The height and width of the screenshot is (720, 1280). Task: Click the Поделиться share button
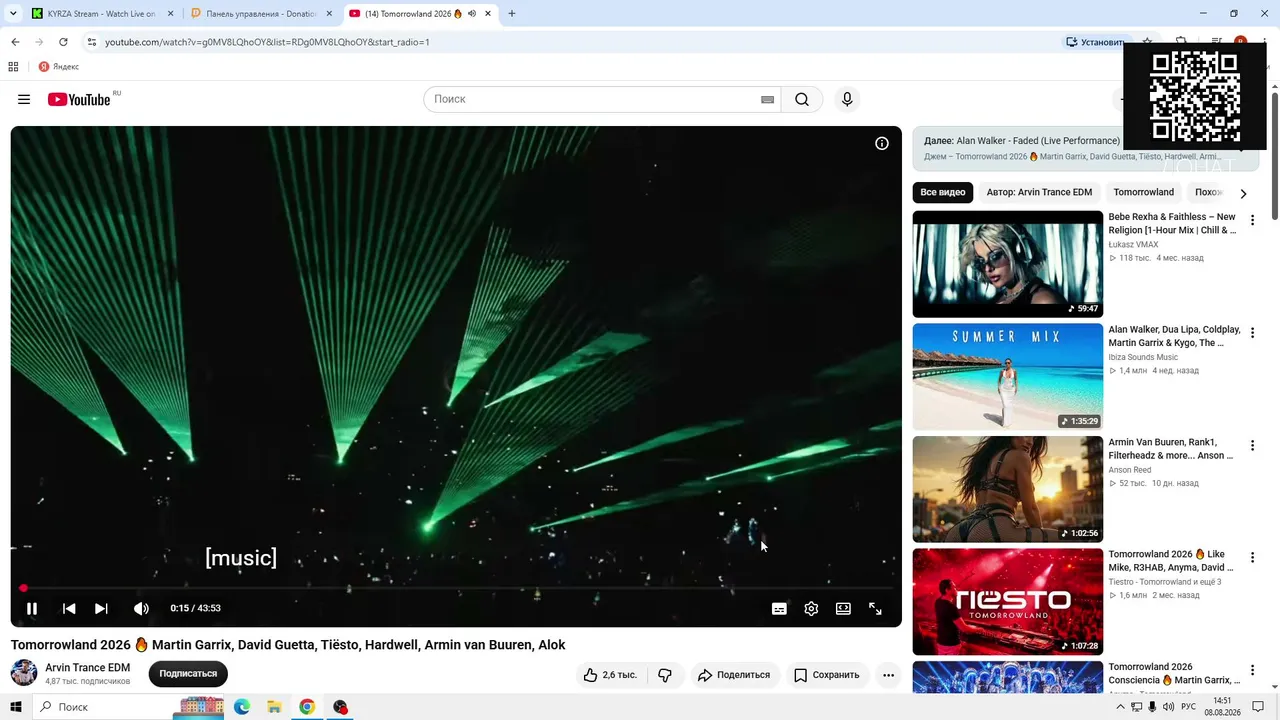[734, 675]
